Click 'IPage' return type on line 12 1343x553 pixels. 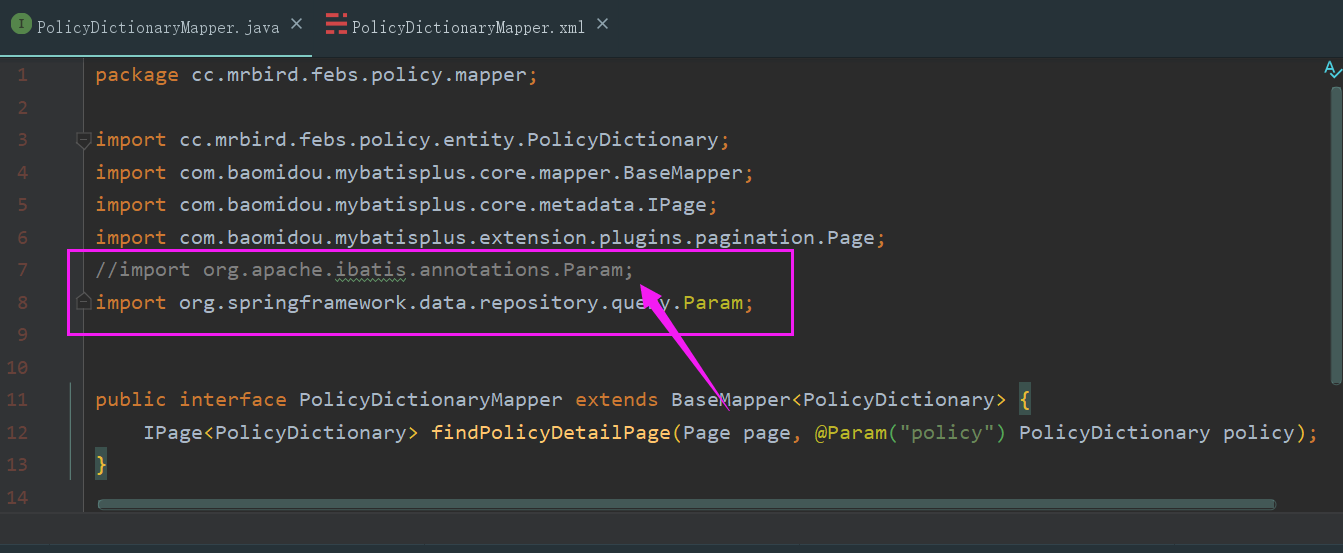click(x=173, y=433)
